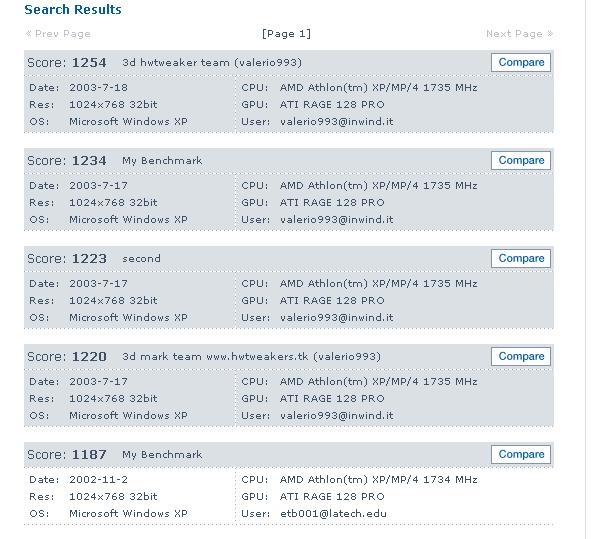Select the 3d hwtweaker team result title
Screen dimensions: 612x539
[212, 63]
